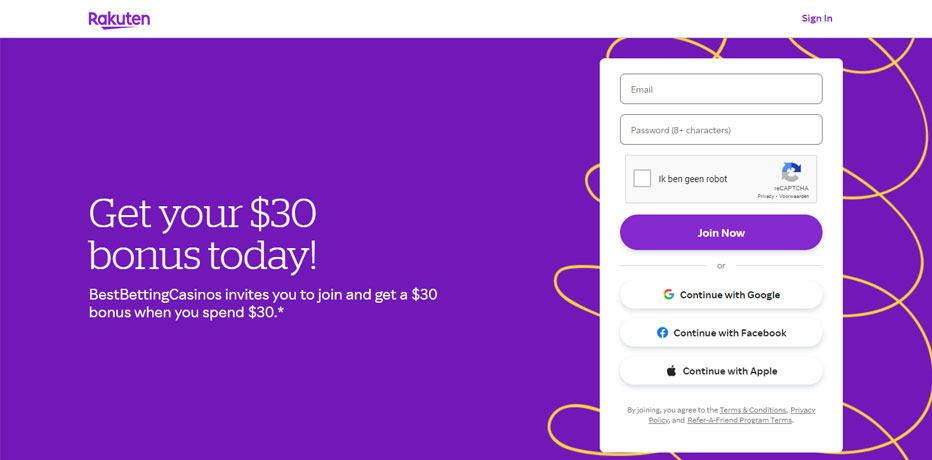
Task: Select Continue with Facebook
Action: pyautogui.click(x=721, y=333)
